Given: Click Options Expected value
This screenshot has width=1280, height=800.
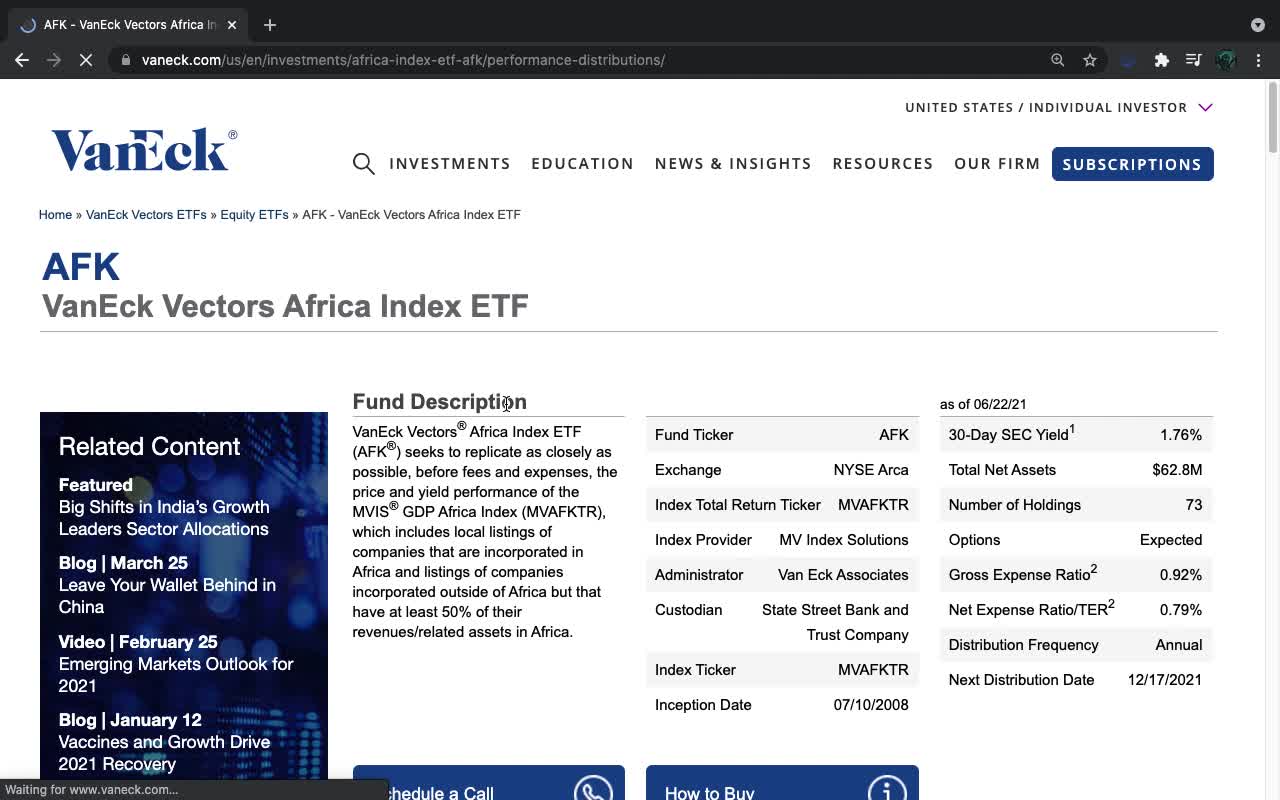Looking at the screenshot, I should click(x=1171, y=540).
